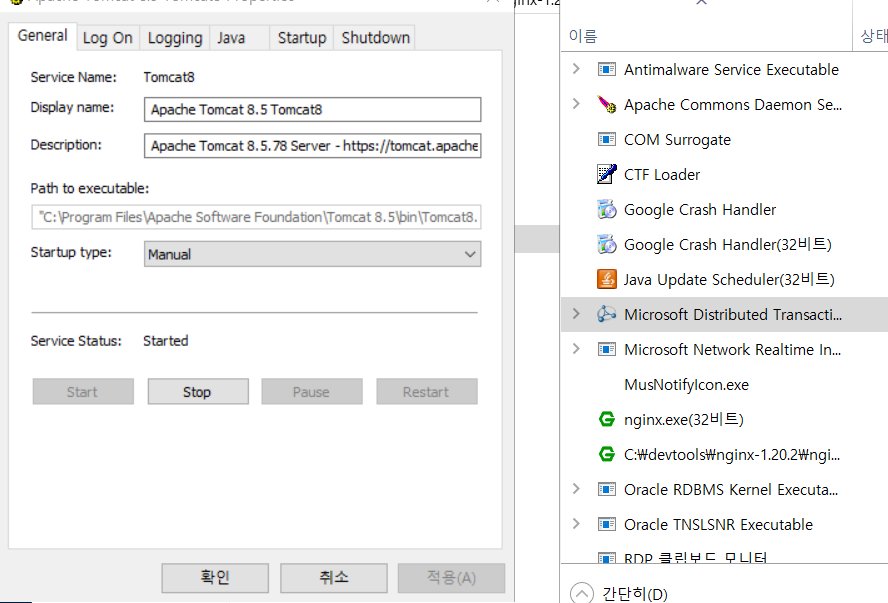Expand the Oracle RDBMS Kernel Executable row
The width and height of the screenshot is (888, 603).
tap(576, 489)
